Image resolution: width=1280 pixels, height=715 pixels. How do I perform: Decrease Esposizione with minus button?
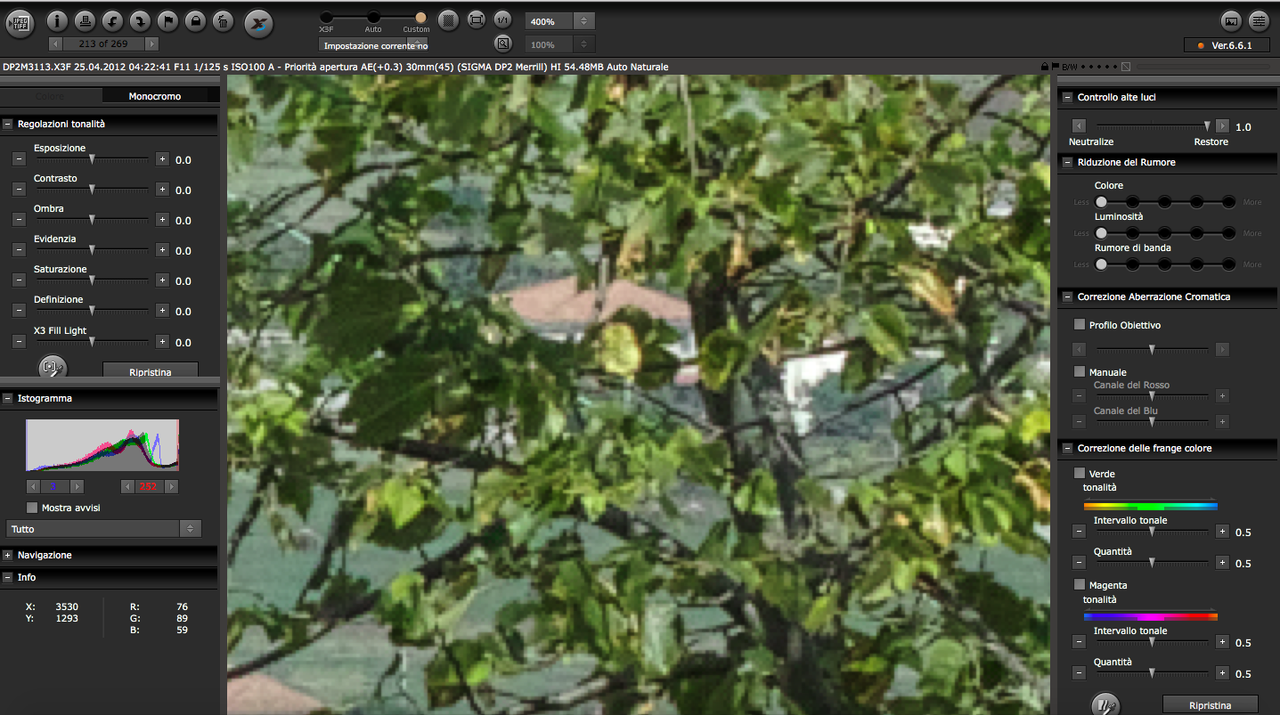(20, 159)
